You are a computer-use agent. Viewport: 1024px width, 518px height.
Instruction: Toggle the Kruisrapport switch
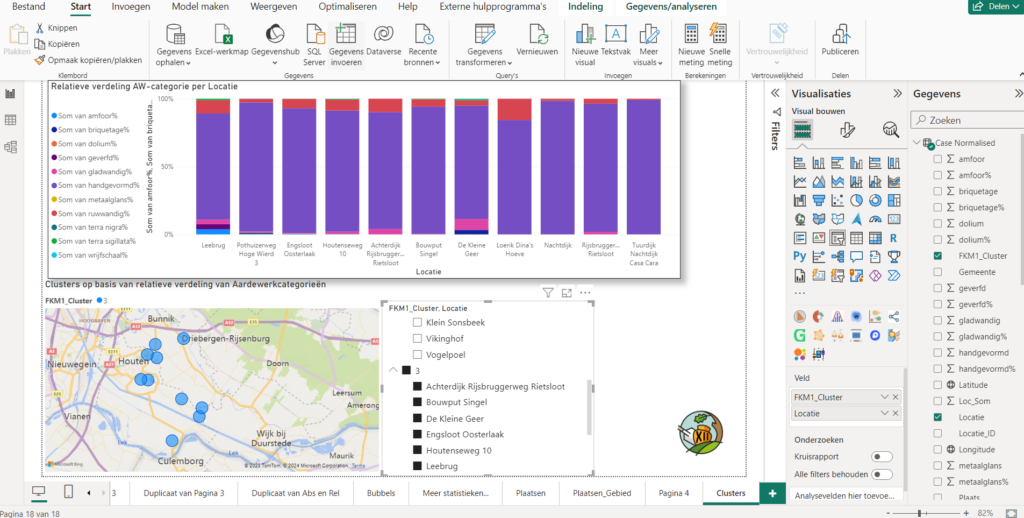pyautogui.click(x=882, y=456)
